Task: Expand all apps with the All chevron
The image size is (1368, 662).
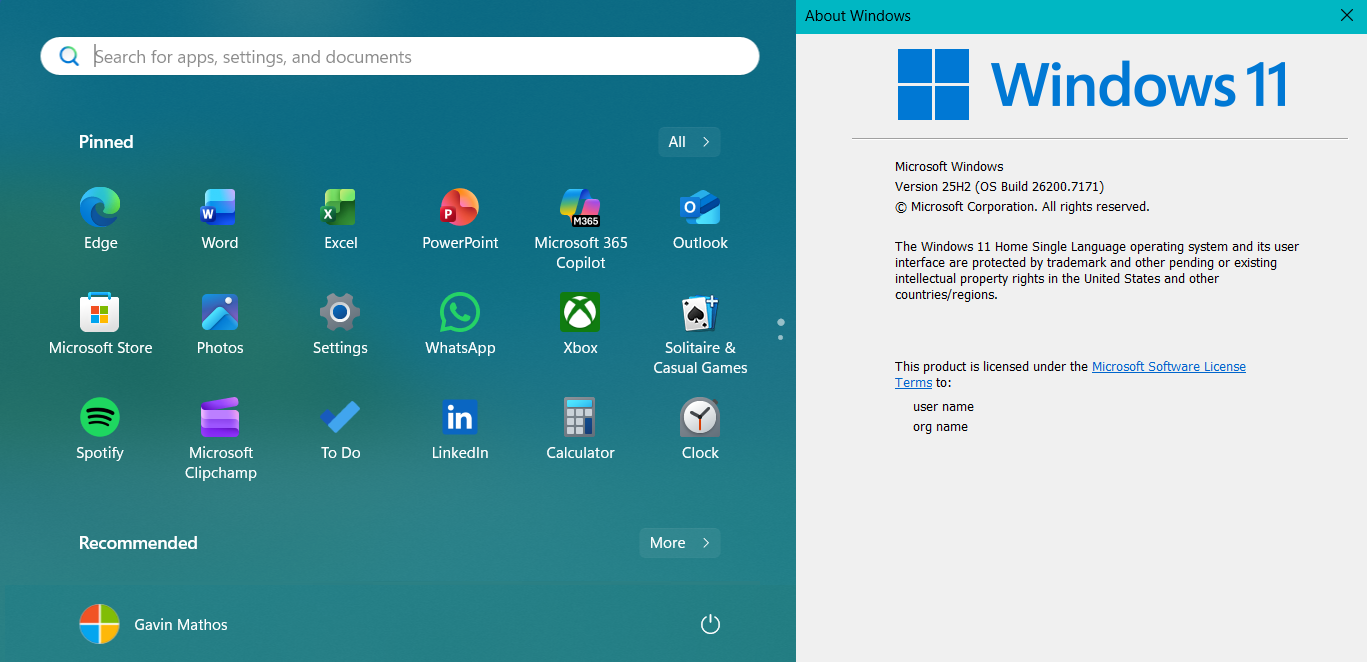Action: (689, 141)
